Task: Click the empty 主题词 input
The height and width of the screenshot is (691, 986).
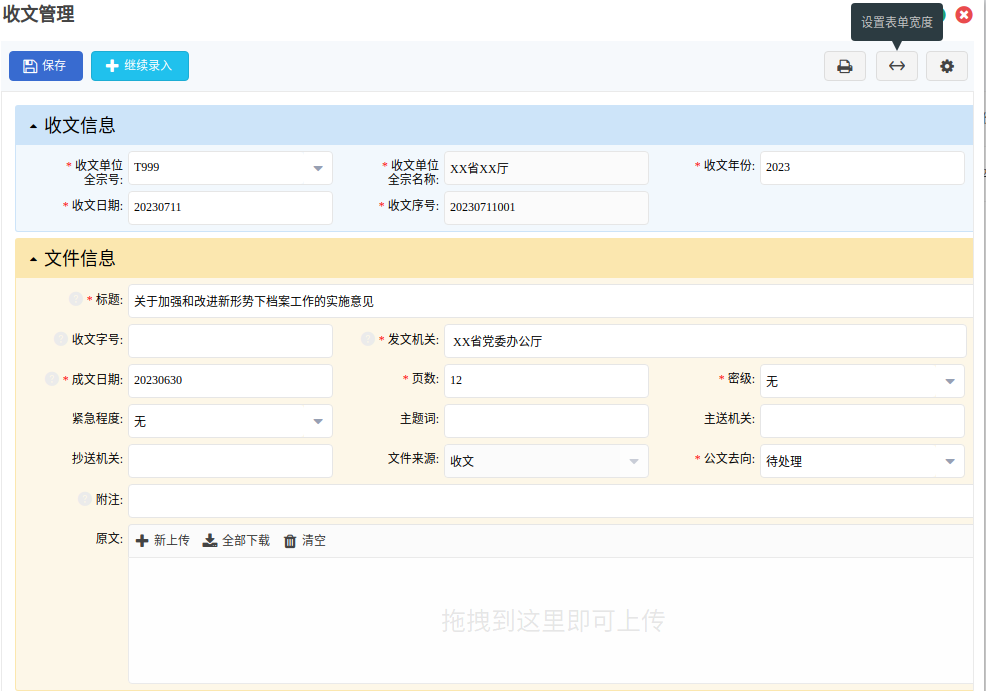Action: pos(546,421)
